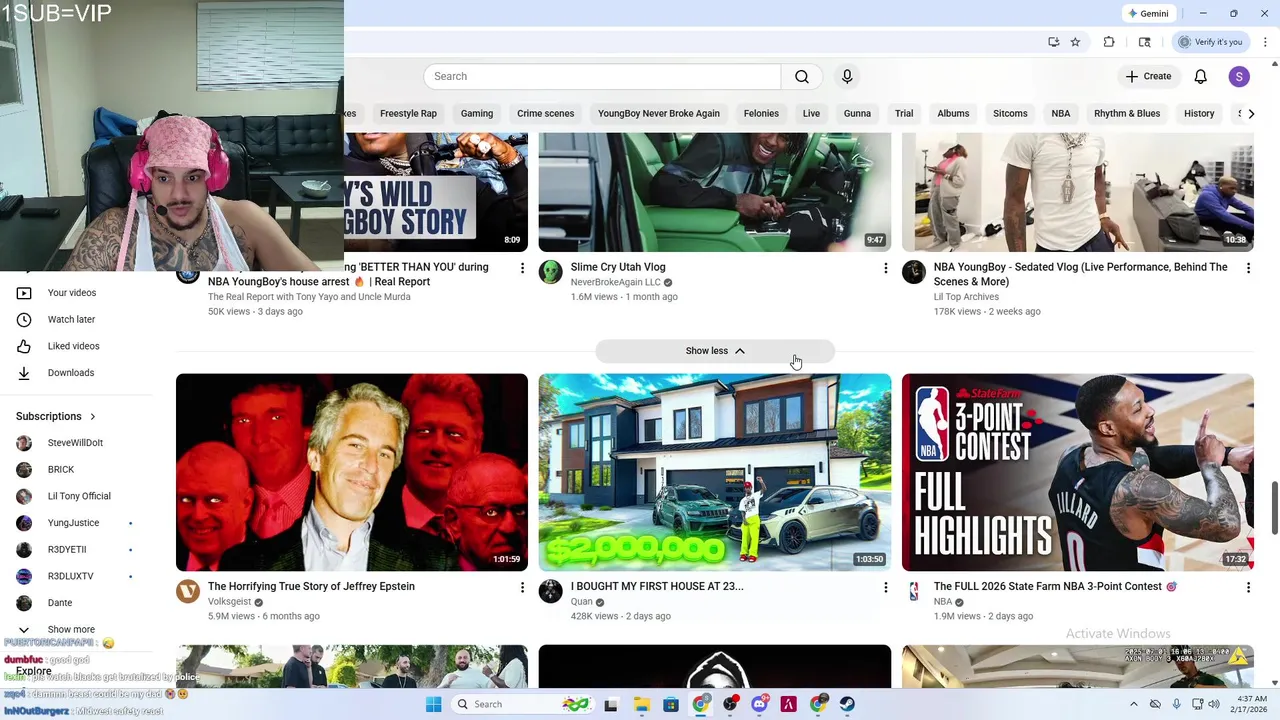1280x720 pixels.
Task: Select the History topic chip
Action: [x=1199, y=114]
